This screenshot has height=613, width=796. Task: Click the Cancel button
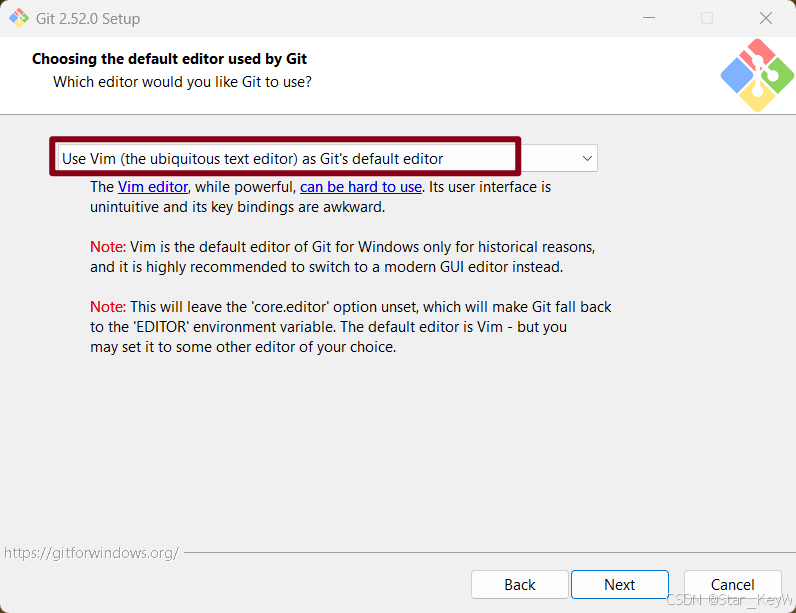pyautogui.click(x=732, y=585)
